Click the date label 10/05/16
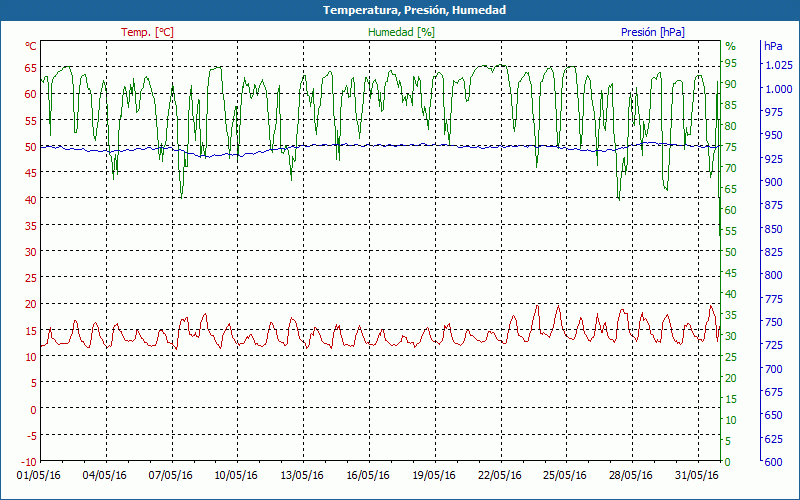Screen dimensions: 800x500 point(236,475)
